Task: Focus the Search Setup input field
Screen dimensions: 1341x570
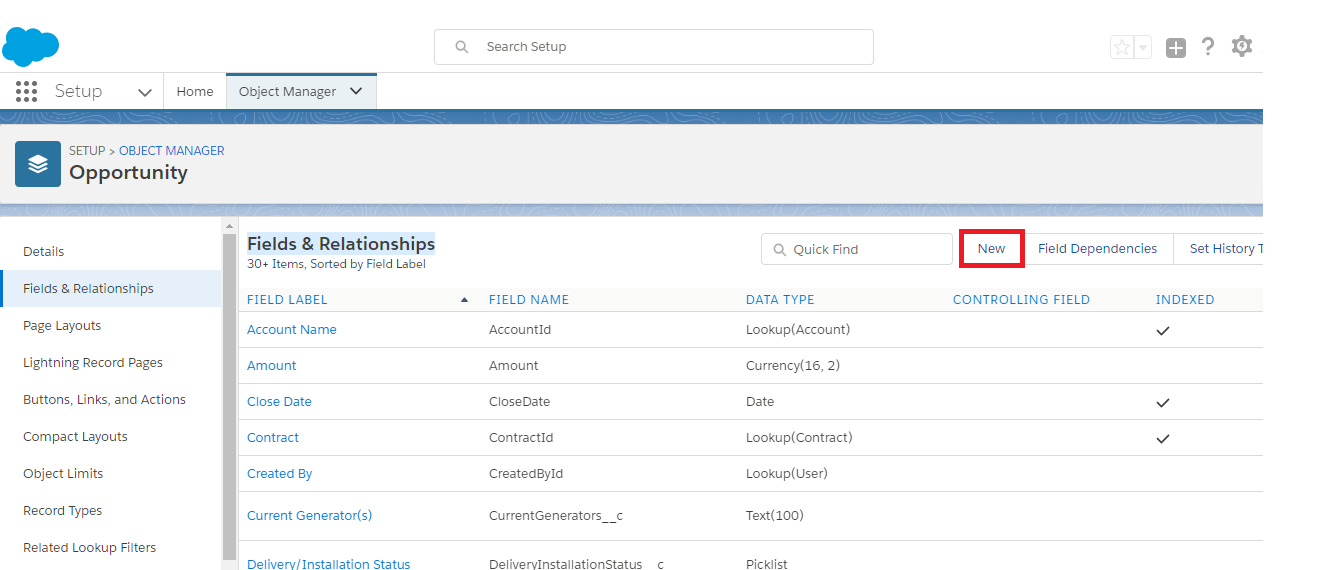Action: (654, 47)
